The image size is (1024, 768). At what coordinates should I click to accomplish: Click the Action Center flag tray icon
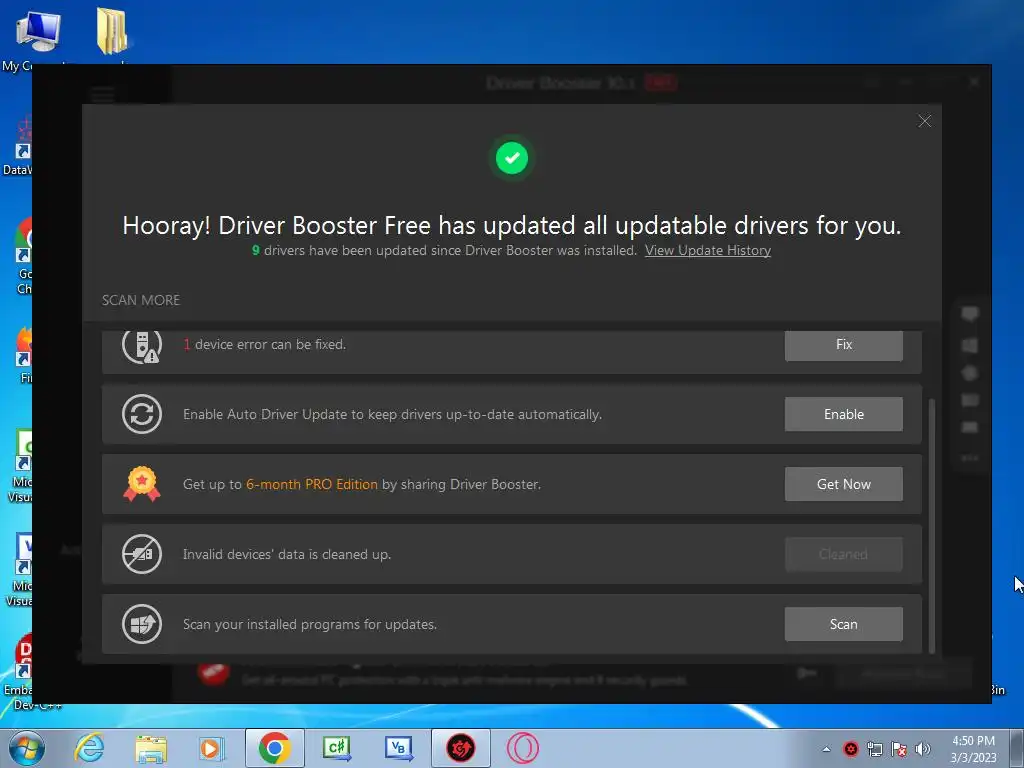tap(899, 749)
